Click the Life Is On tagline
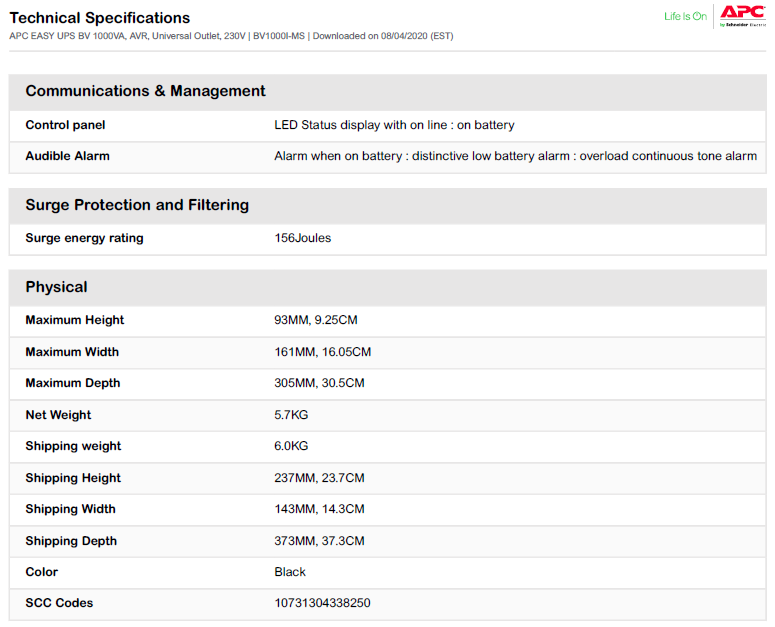Viewport: 775px width, 627px height. 685,16
